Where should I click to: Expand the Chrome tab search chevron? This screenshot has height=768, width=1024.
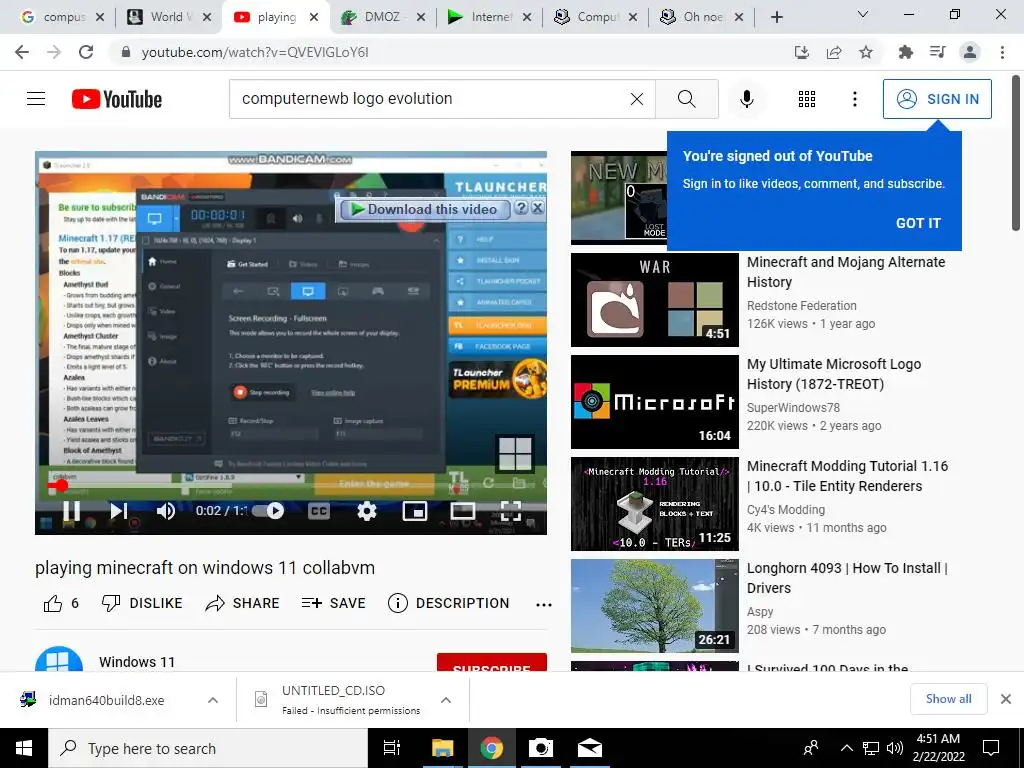click(x=863, y=14)
